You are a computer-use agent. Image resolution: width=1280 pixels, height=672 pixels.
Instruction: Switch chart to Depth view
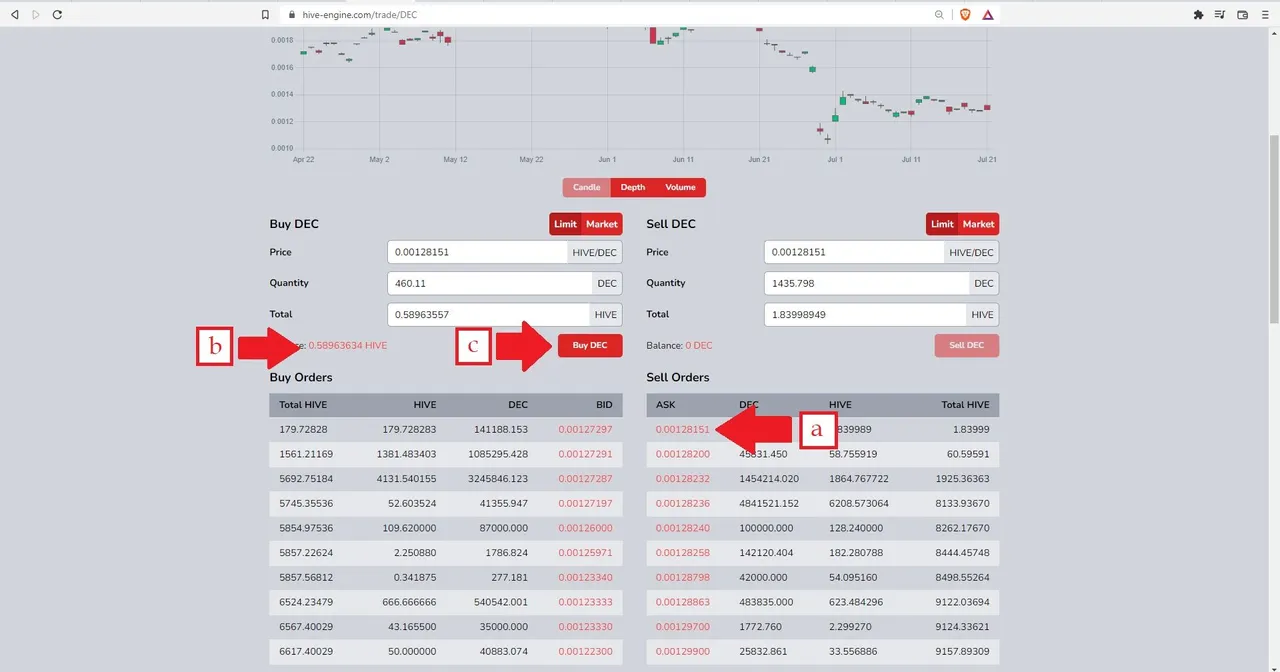tap(632, 187)
